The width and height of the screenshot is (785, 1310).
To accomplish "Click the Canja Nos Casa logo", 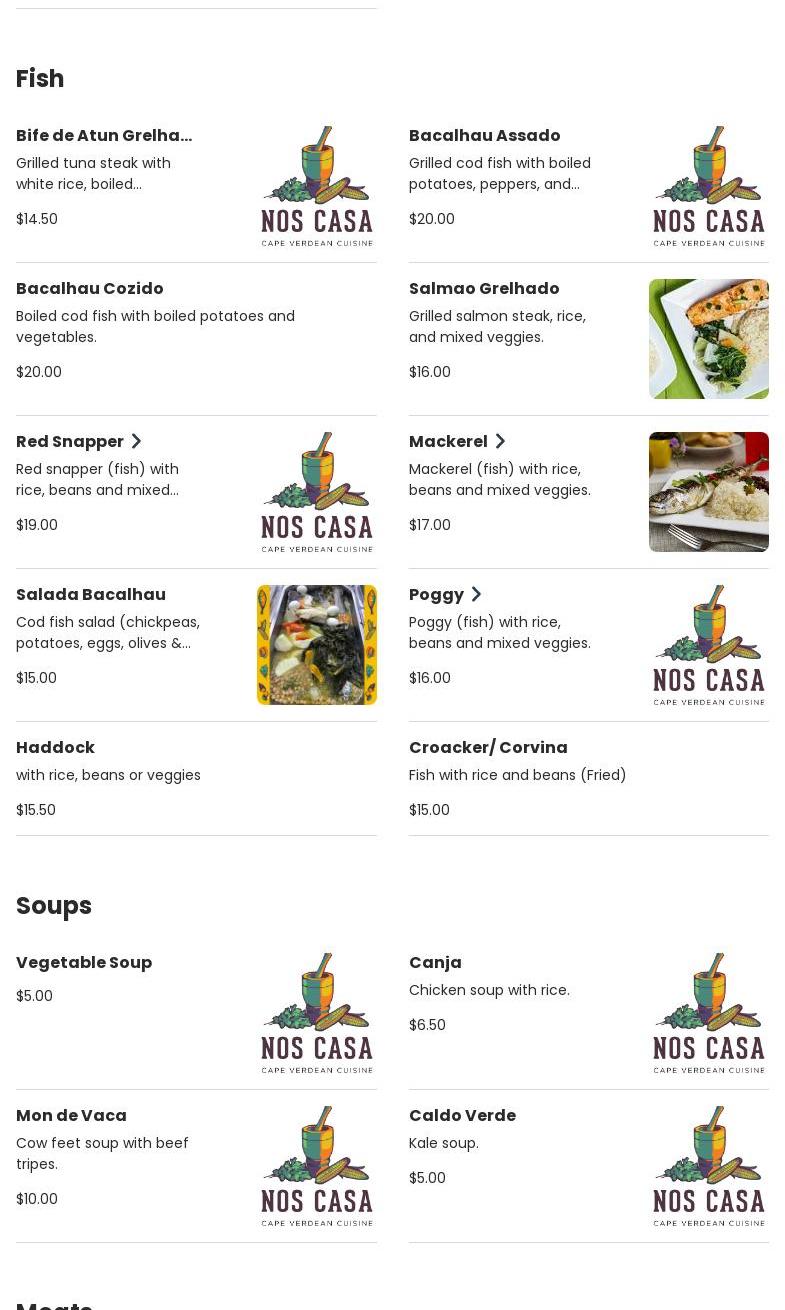I will 708,1013.
